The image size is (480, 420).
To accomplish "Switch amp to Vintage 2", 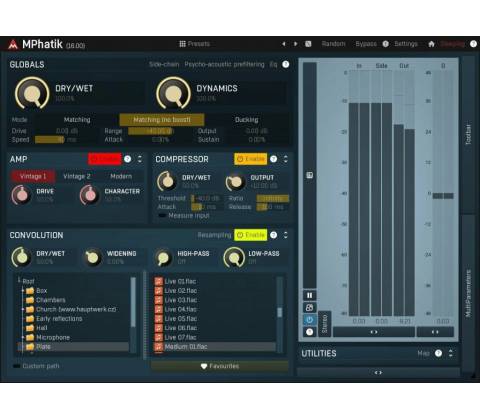I will tap(77, 176).
